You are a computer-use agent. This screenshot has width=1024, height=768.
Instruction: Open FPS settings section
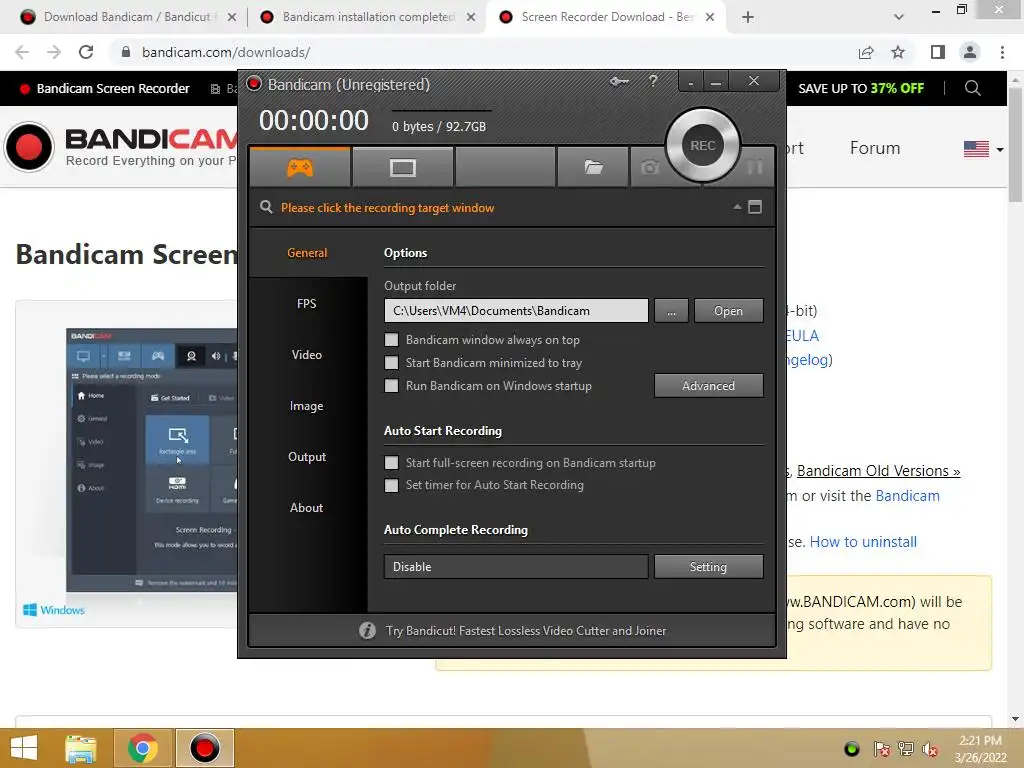[306, 304]
